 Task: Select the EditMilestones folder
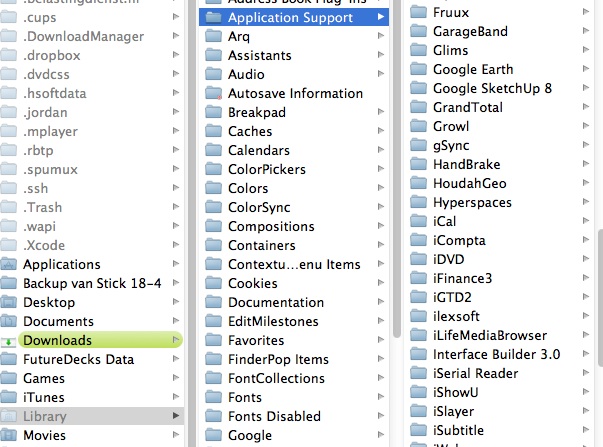tap(294, 321)
